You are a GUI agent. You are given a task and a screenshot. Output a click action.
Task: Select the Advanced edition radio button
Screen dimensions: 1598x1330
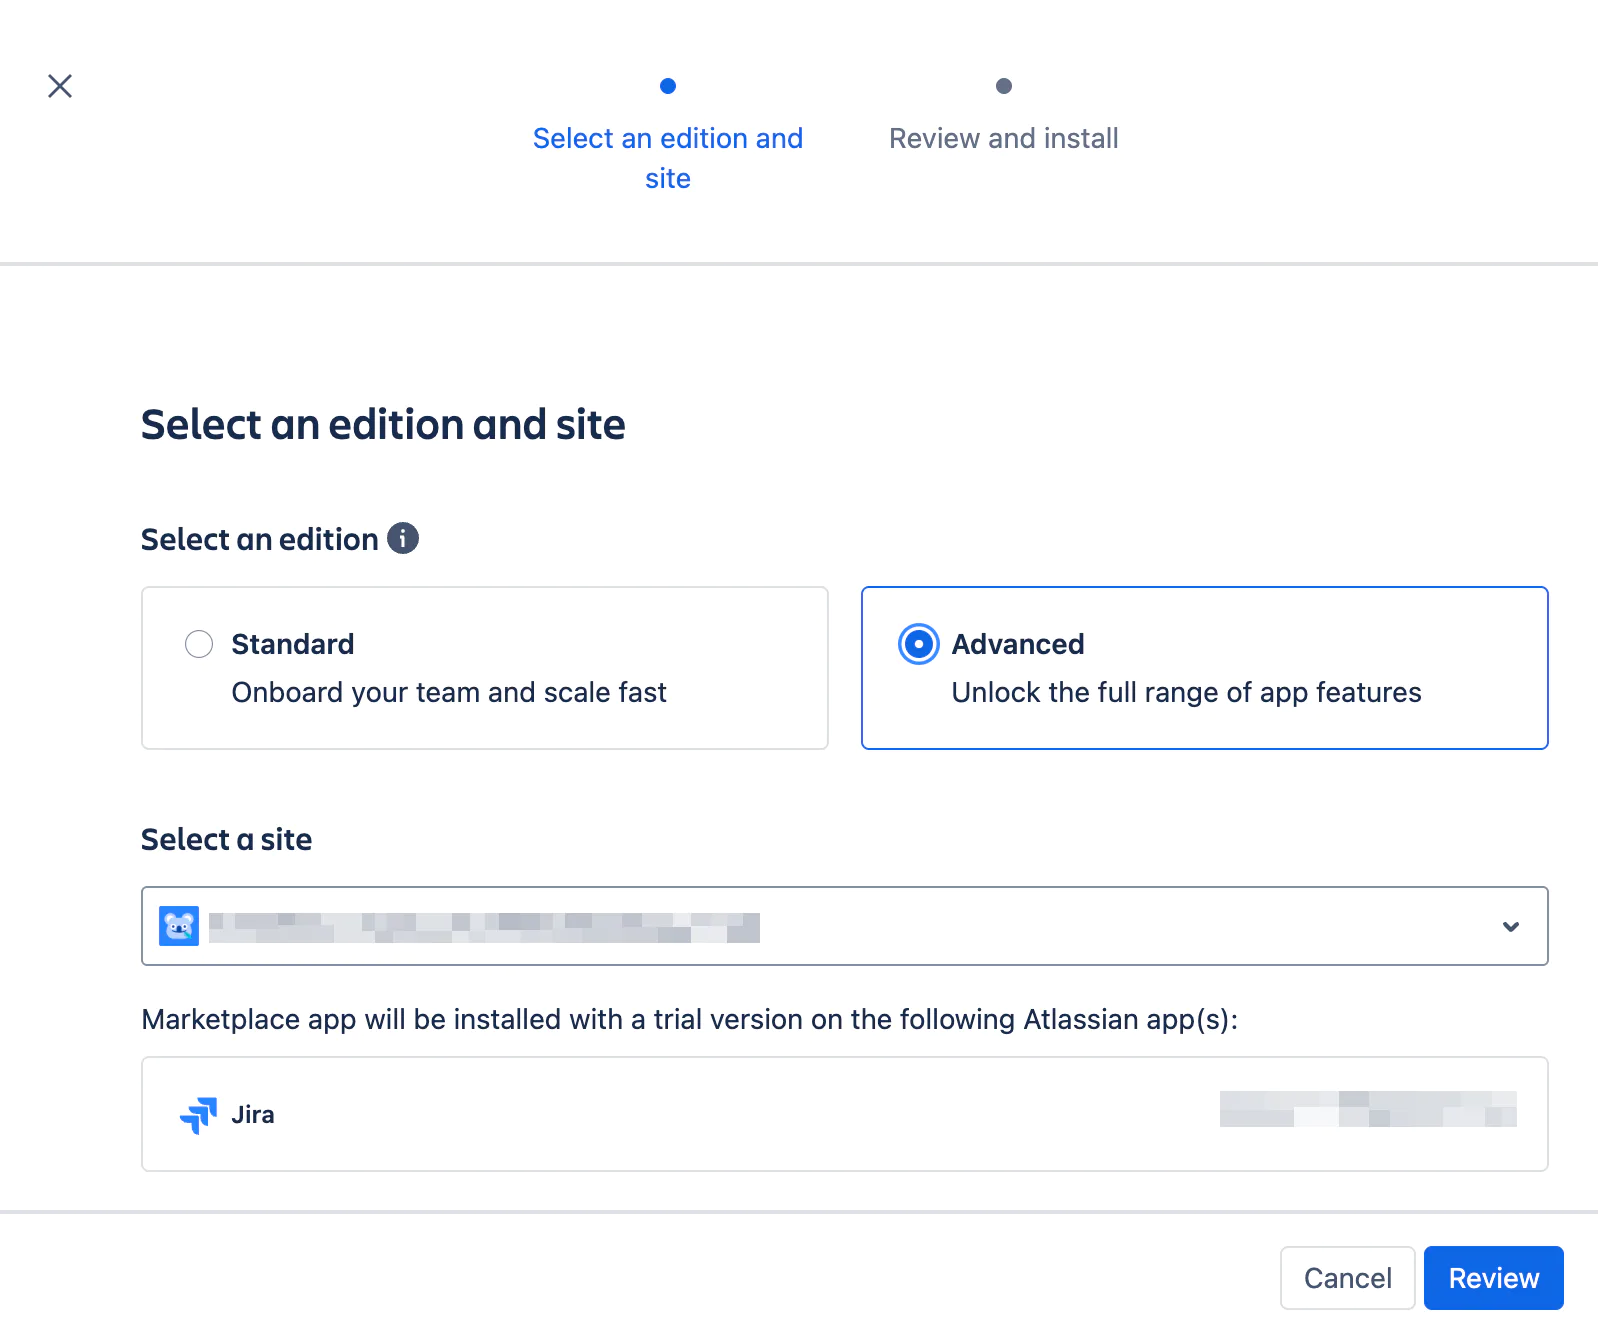918,644
